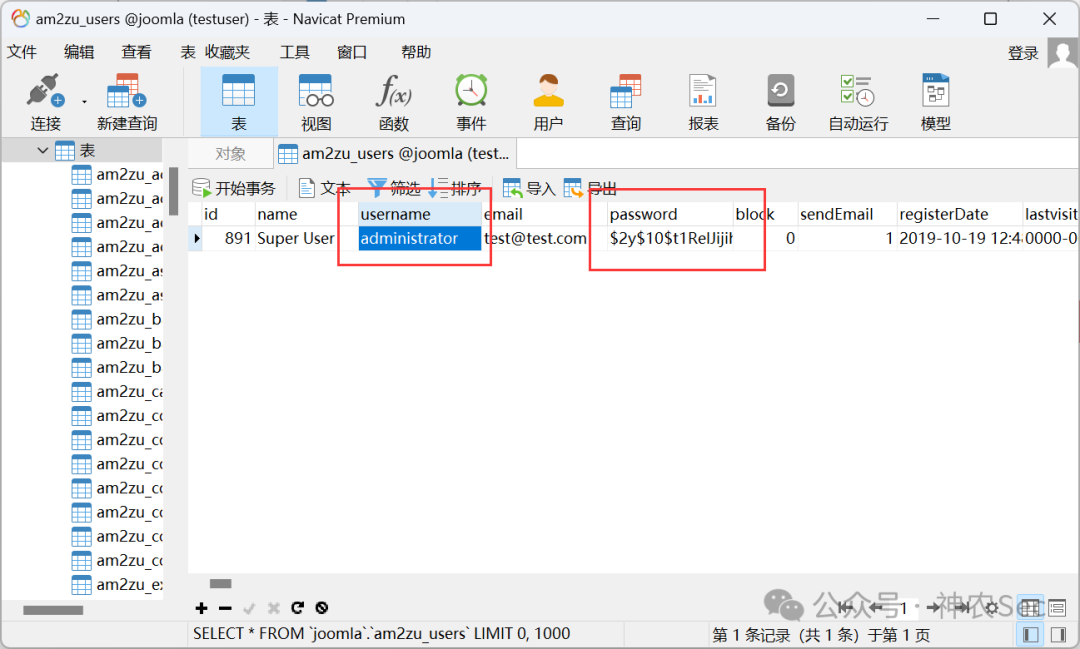Click the password column header
Viewport: 1080px width, 649px height.
tap(670, 214)
